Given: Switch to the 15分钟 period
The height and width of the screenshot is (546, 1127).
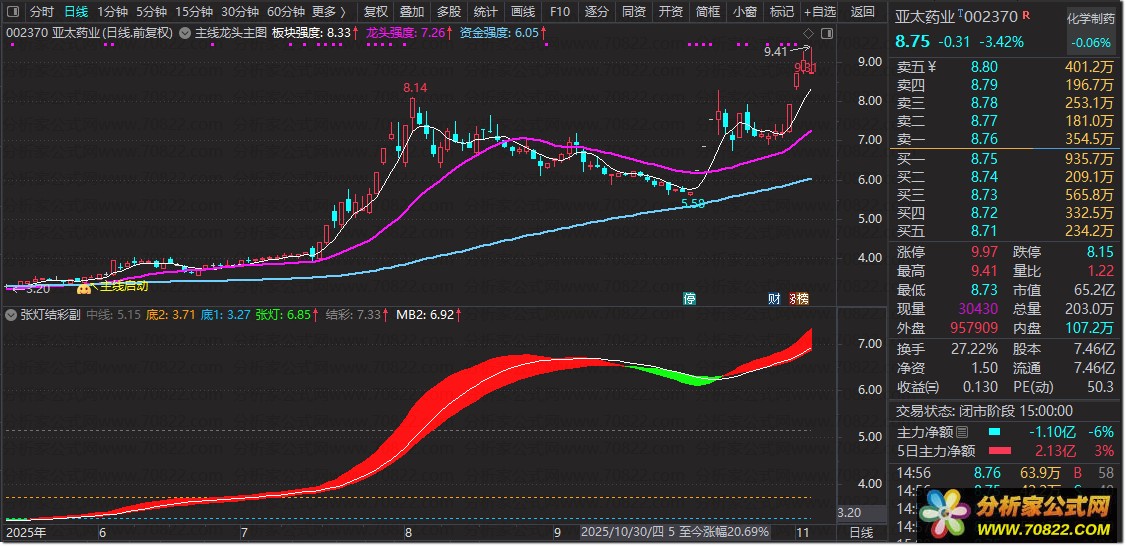Looking at the screenshot, I should tap(193, 11).
